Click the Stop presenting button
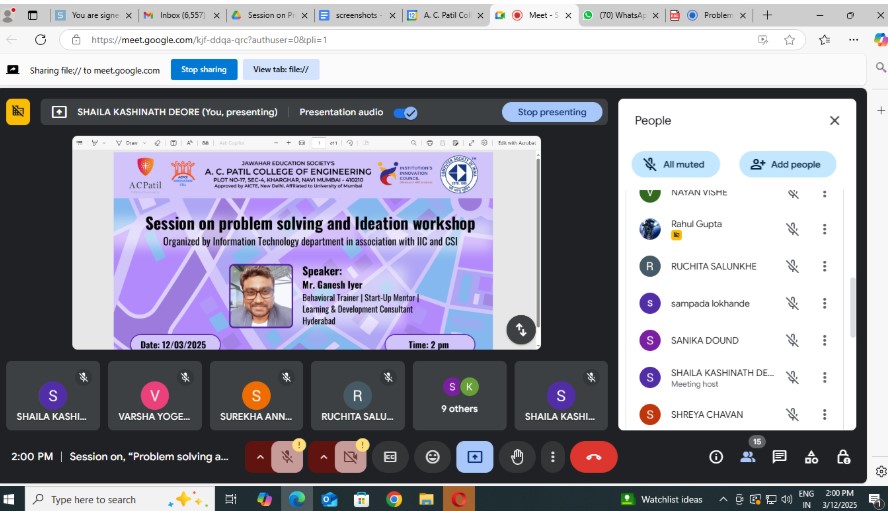Viewport: 888px width, 511px height. coord(552,113)
